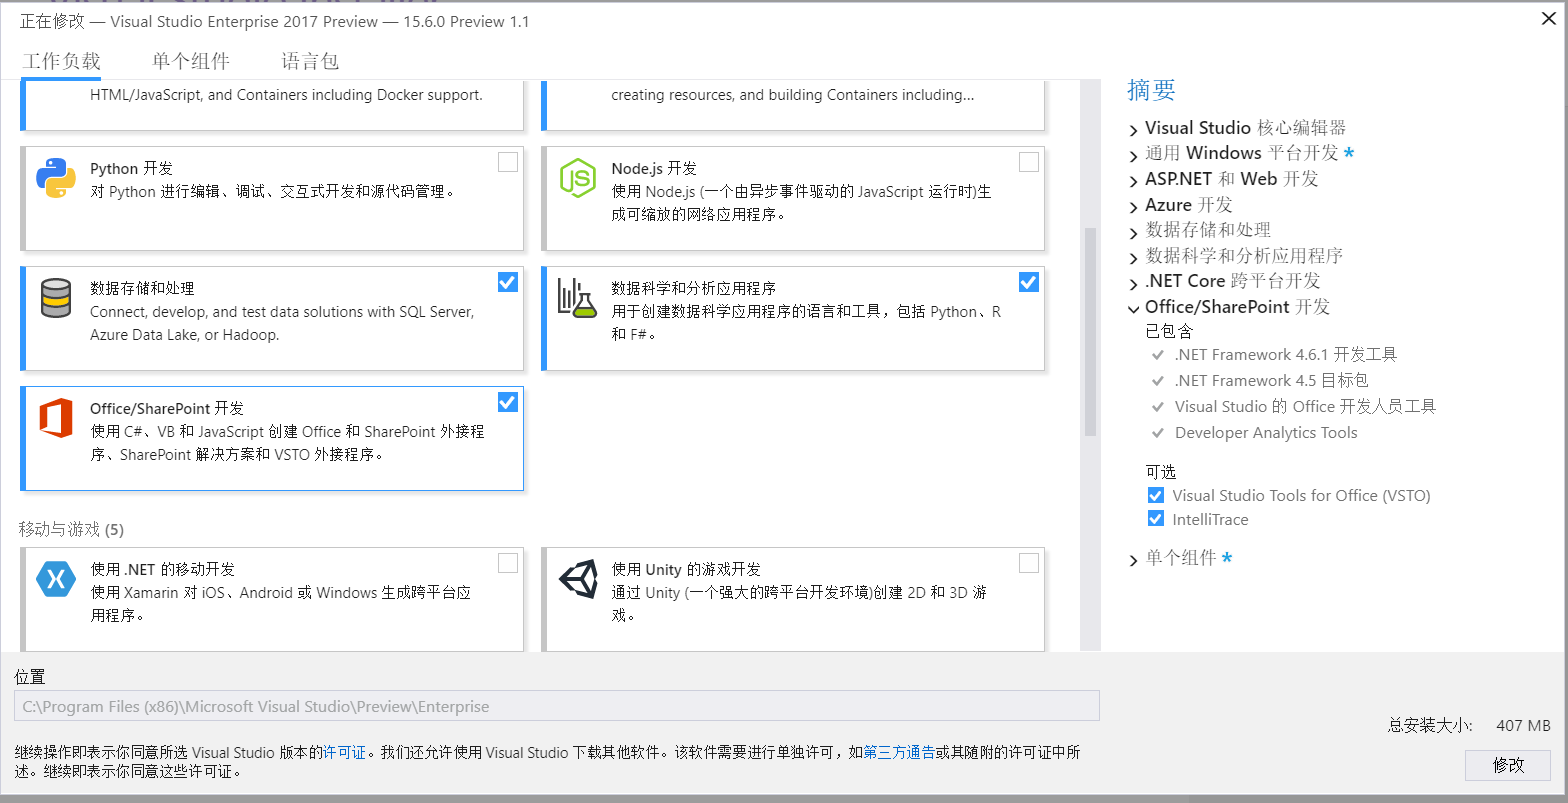
Task: Click the Unity cube icon
Action: coord(577,579)
